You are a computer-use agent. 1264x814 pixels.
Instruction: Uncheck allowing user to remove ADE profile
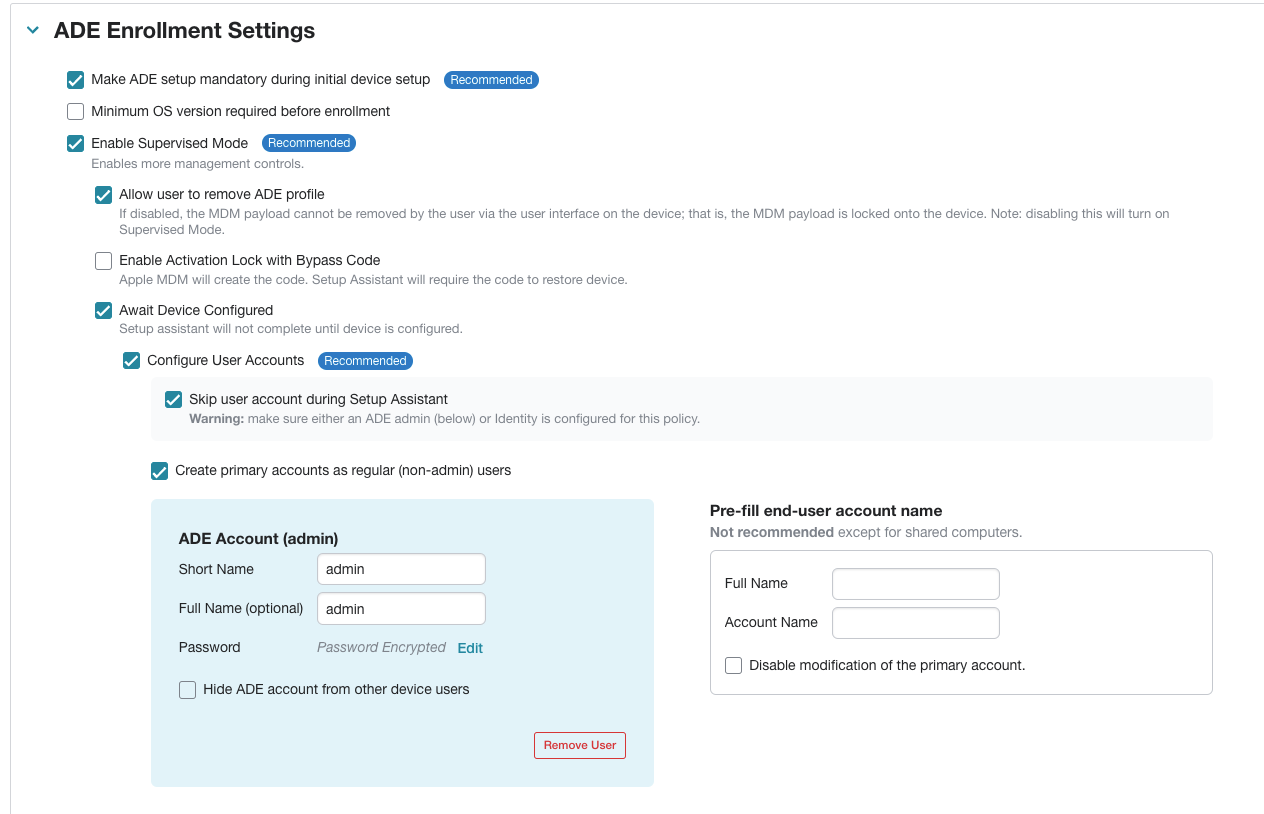[103, 195]
